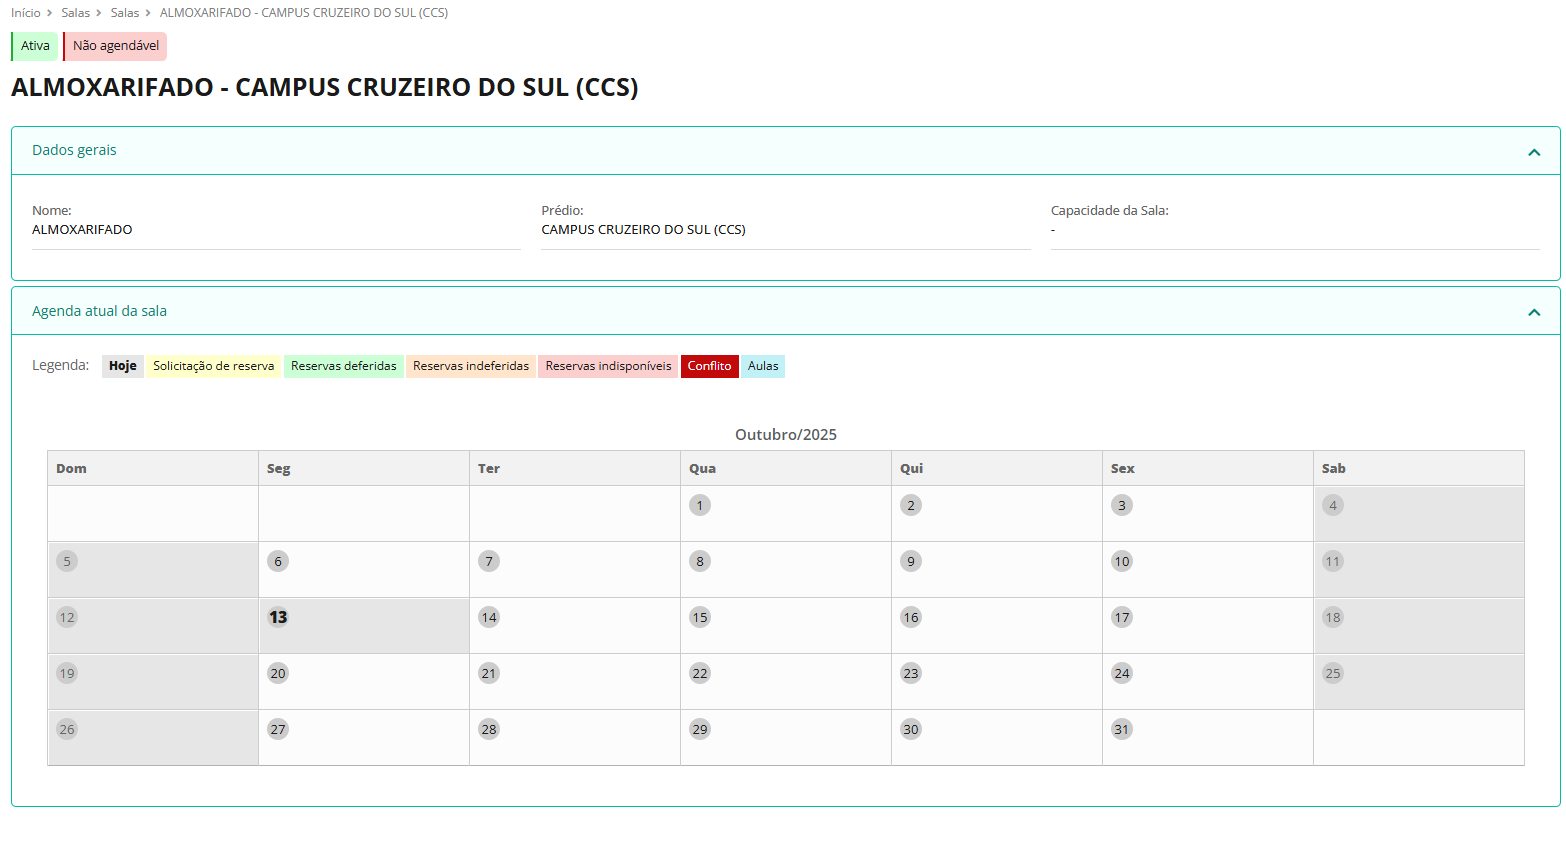1566x844 pixels.
Task: Click day 7 in Tuesday column
Action: [489, 561]
